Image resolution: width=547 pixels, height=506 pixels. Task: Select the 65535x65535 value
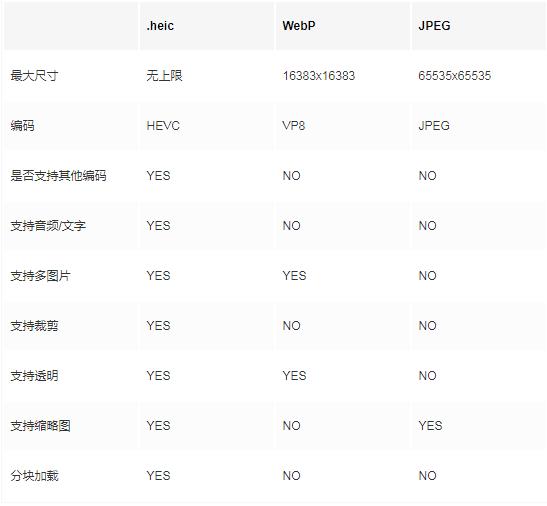point(455,76)
